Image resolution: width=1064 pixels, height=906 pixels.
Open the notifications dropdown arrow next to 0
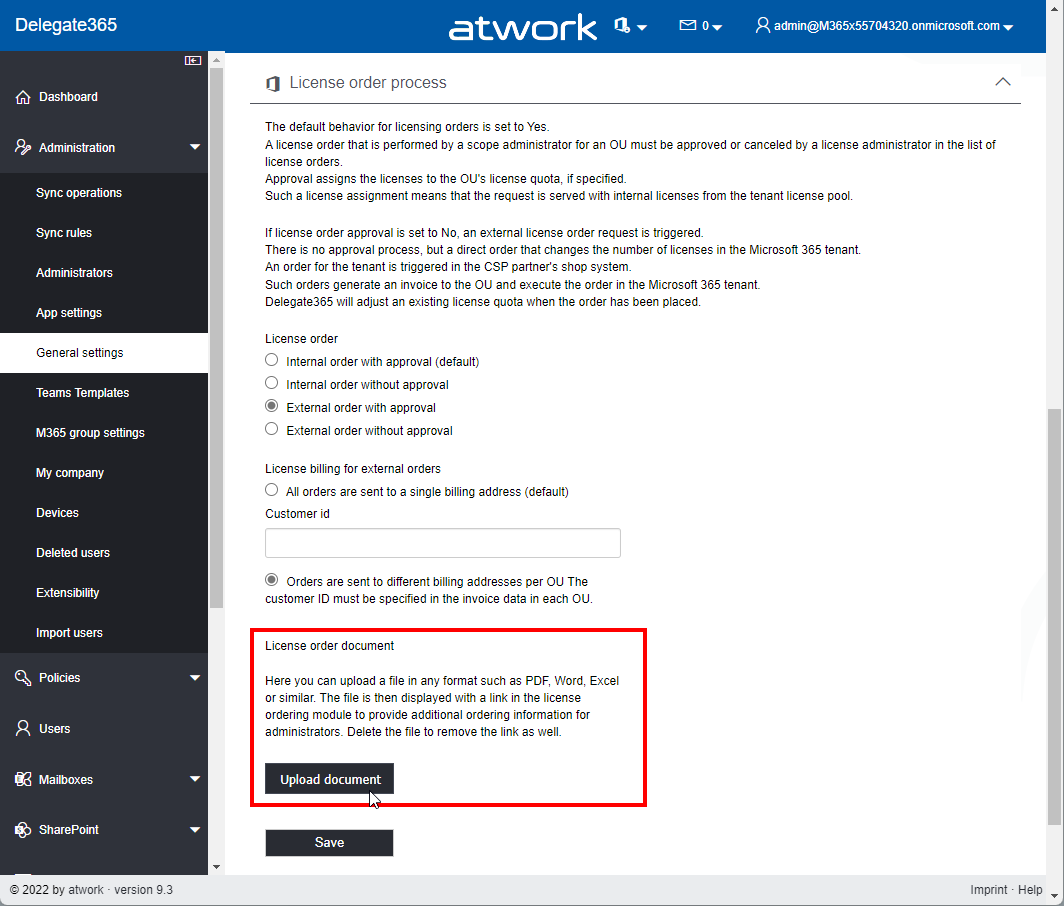pos(717,27)
